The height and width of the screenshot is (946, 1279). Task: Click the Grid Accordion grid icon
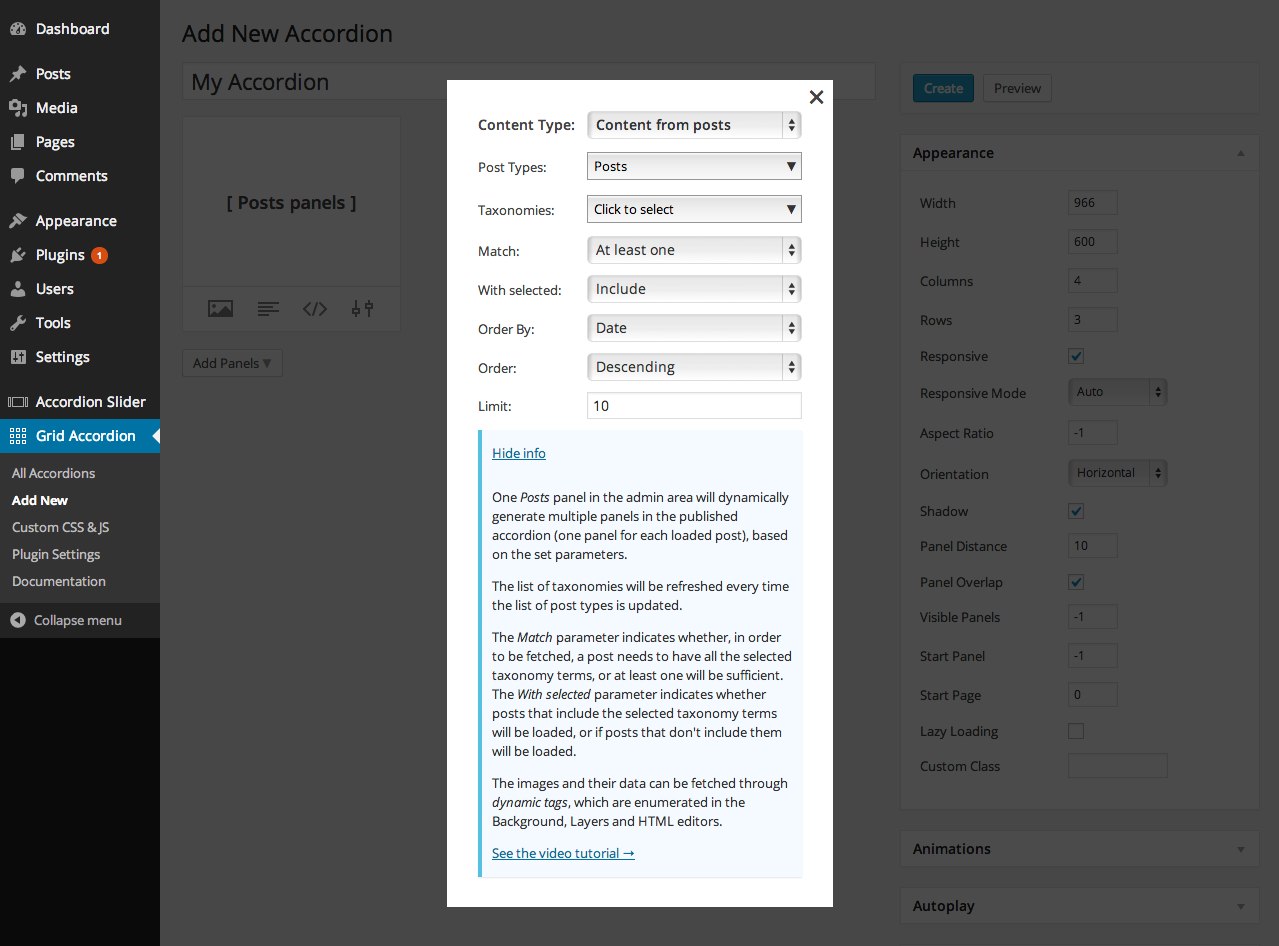[17, 436]
